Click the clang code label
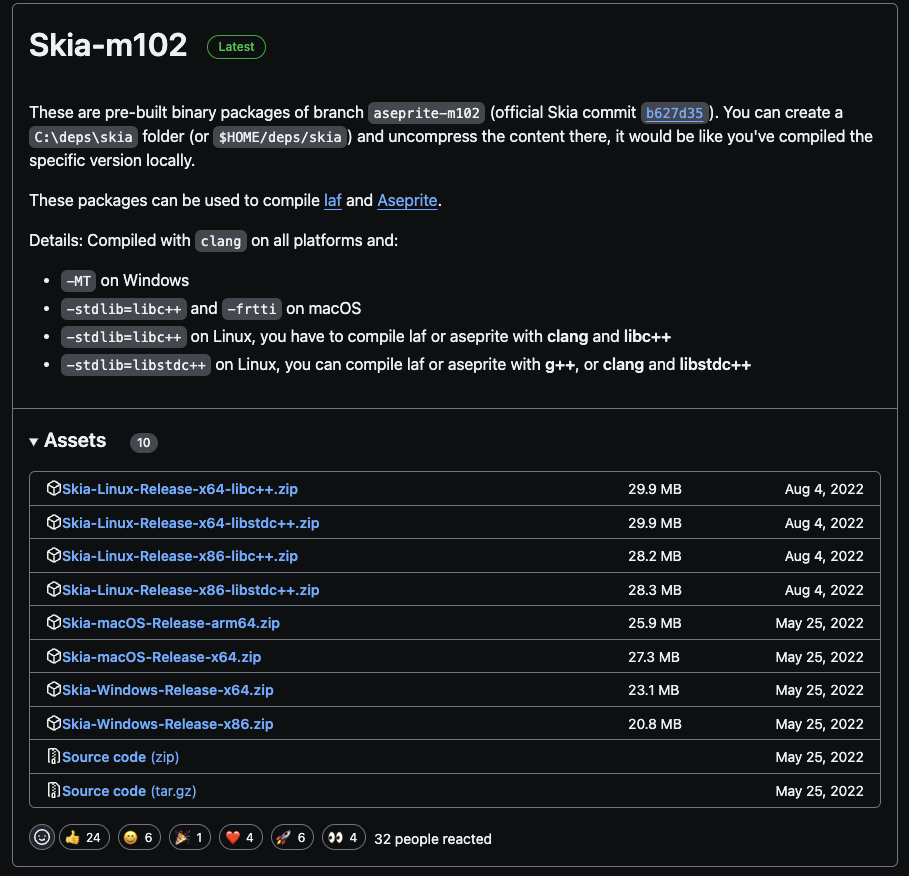 coord(221,241)
